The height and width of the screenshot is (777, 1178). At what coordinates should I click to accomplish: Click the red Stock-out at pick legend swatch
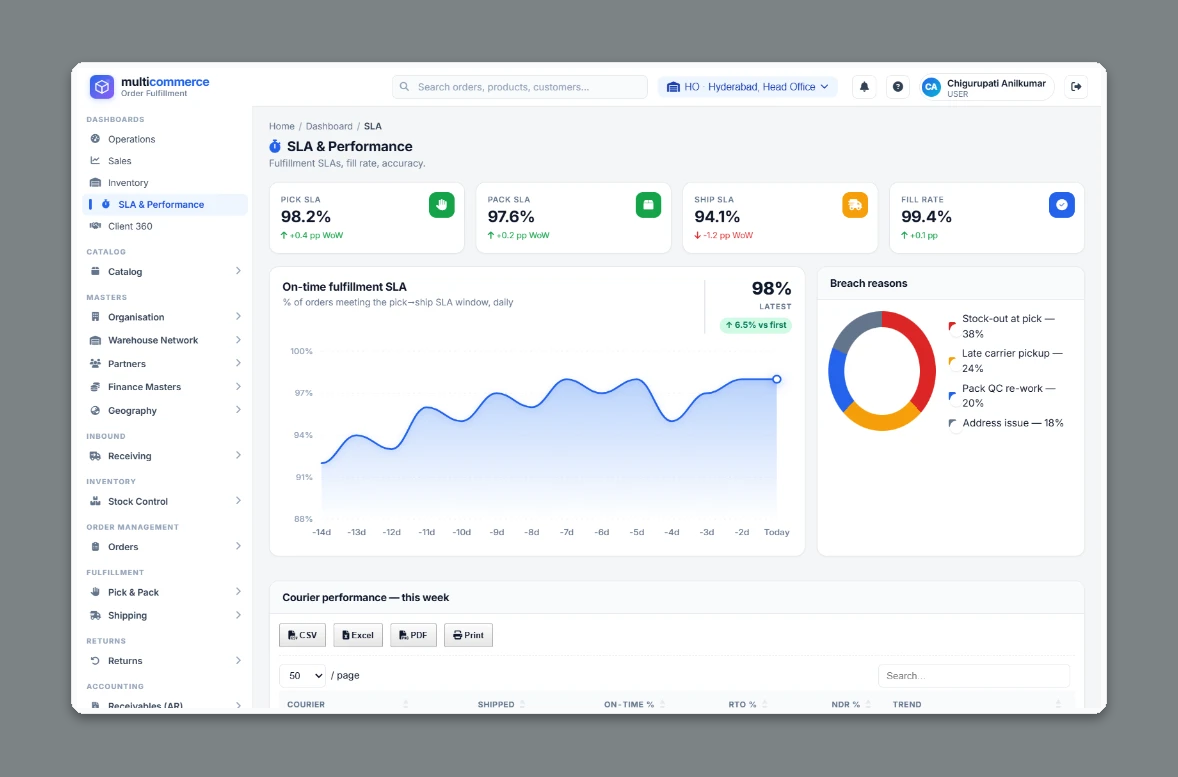[953, 326]
